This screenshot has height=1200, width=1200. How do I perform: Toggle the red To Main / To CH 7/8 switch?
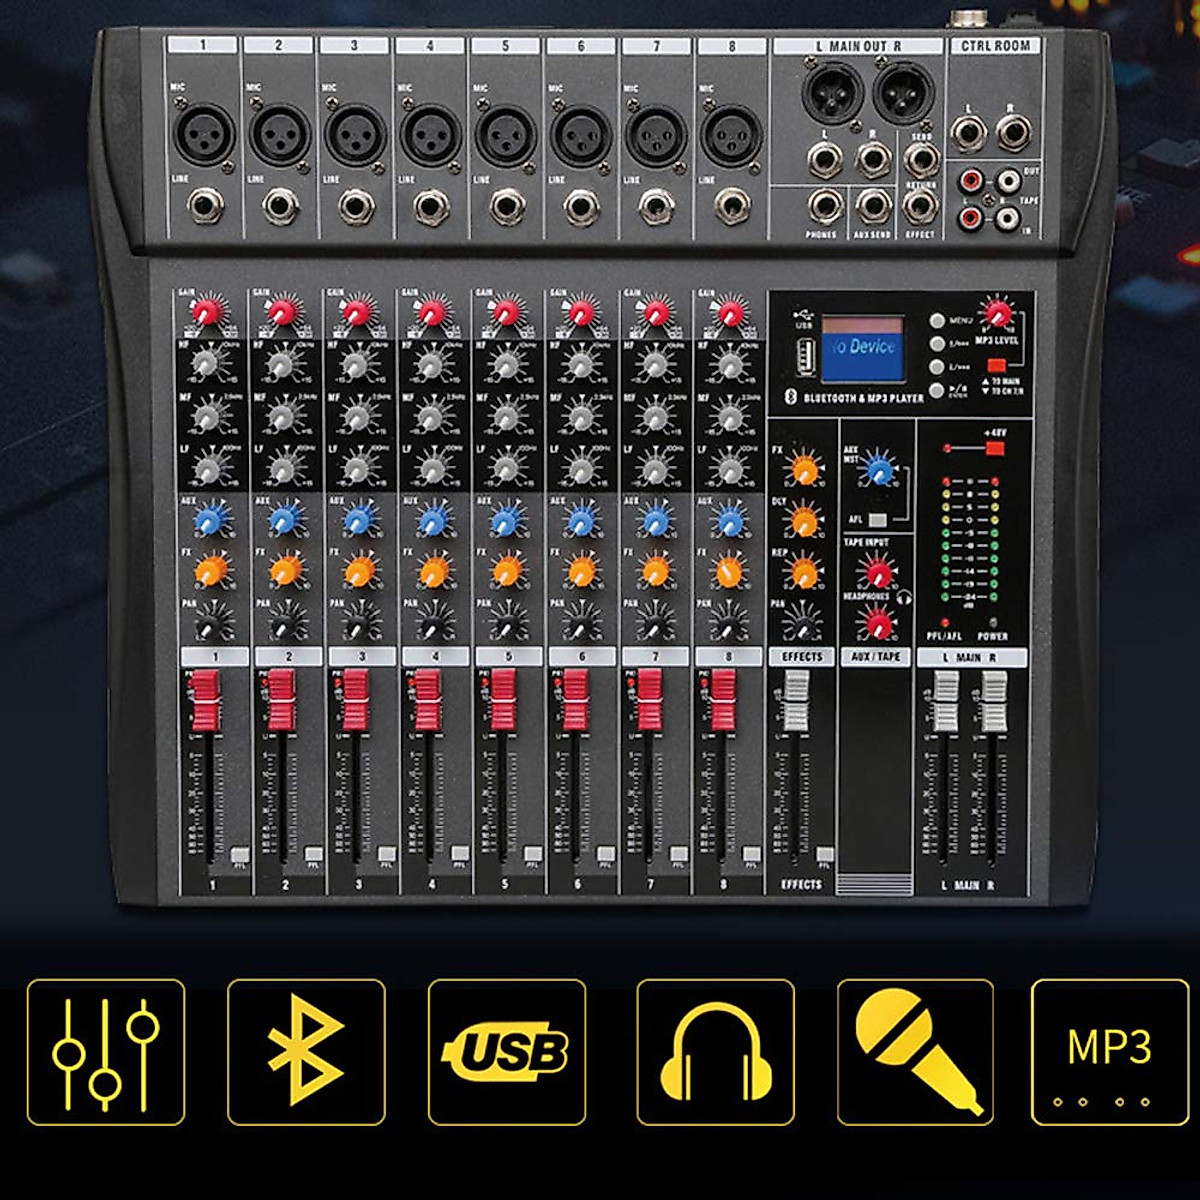coord(995,366)
